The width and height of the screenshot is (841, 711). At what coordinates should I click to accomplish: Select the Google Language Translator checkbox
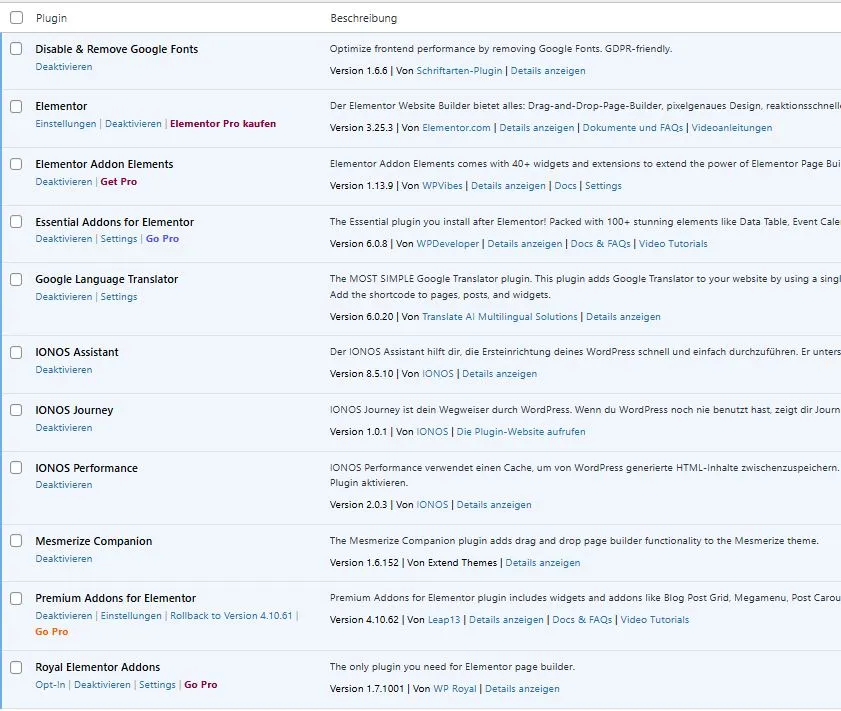(16, 279)
